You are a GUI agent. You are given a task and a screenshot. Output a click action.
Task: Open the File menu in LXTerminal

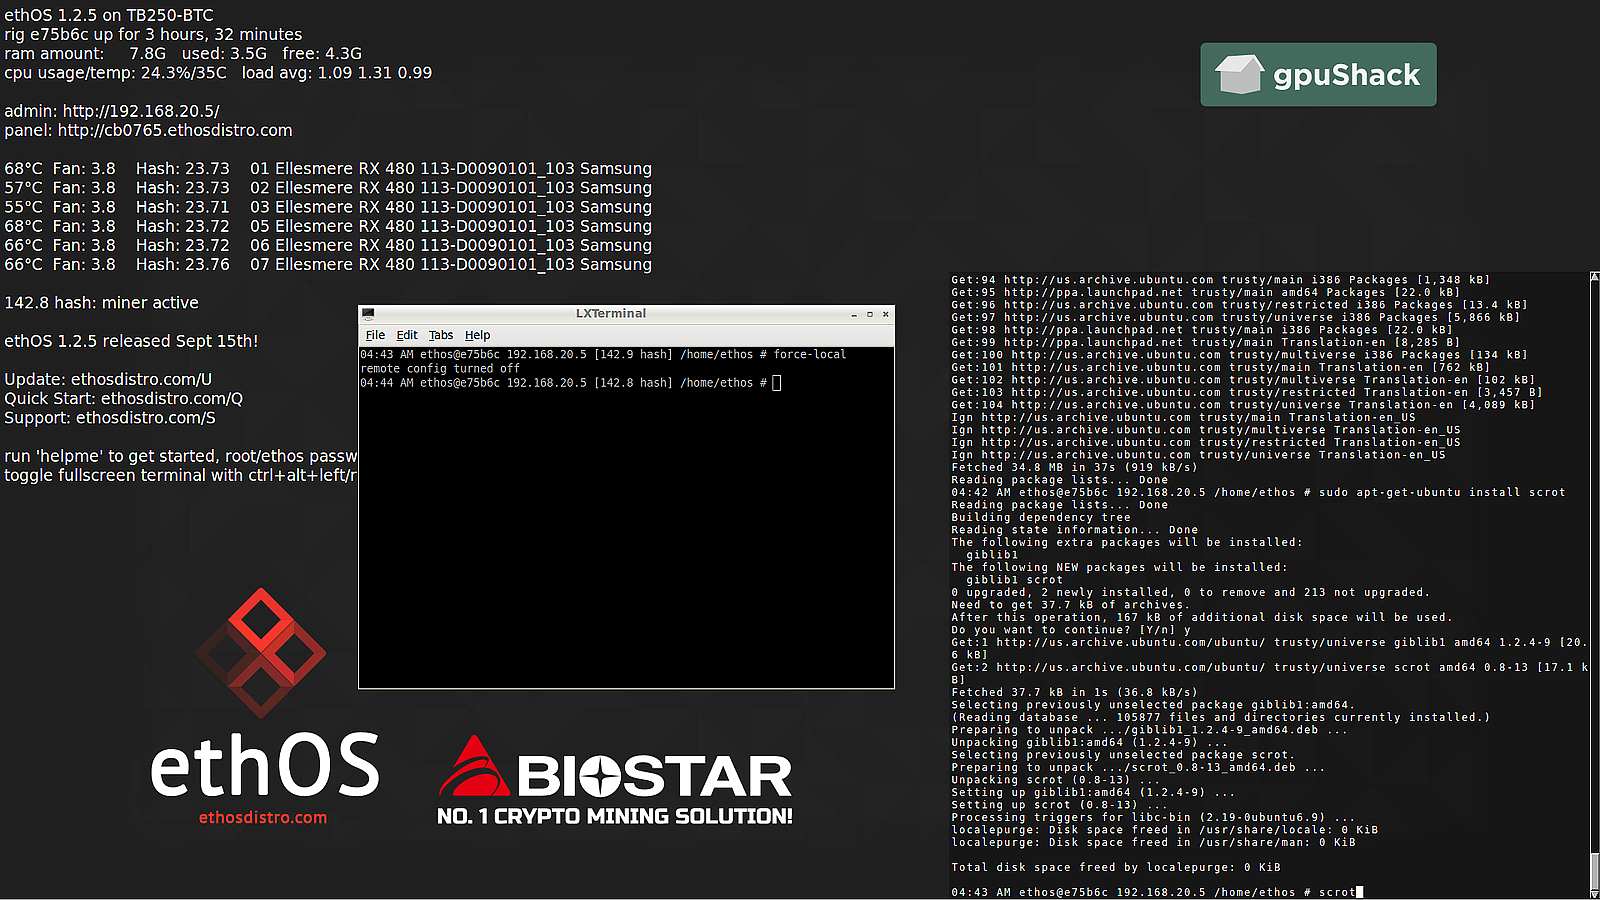[x=375, y=335]
